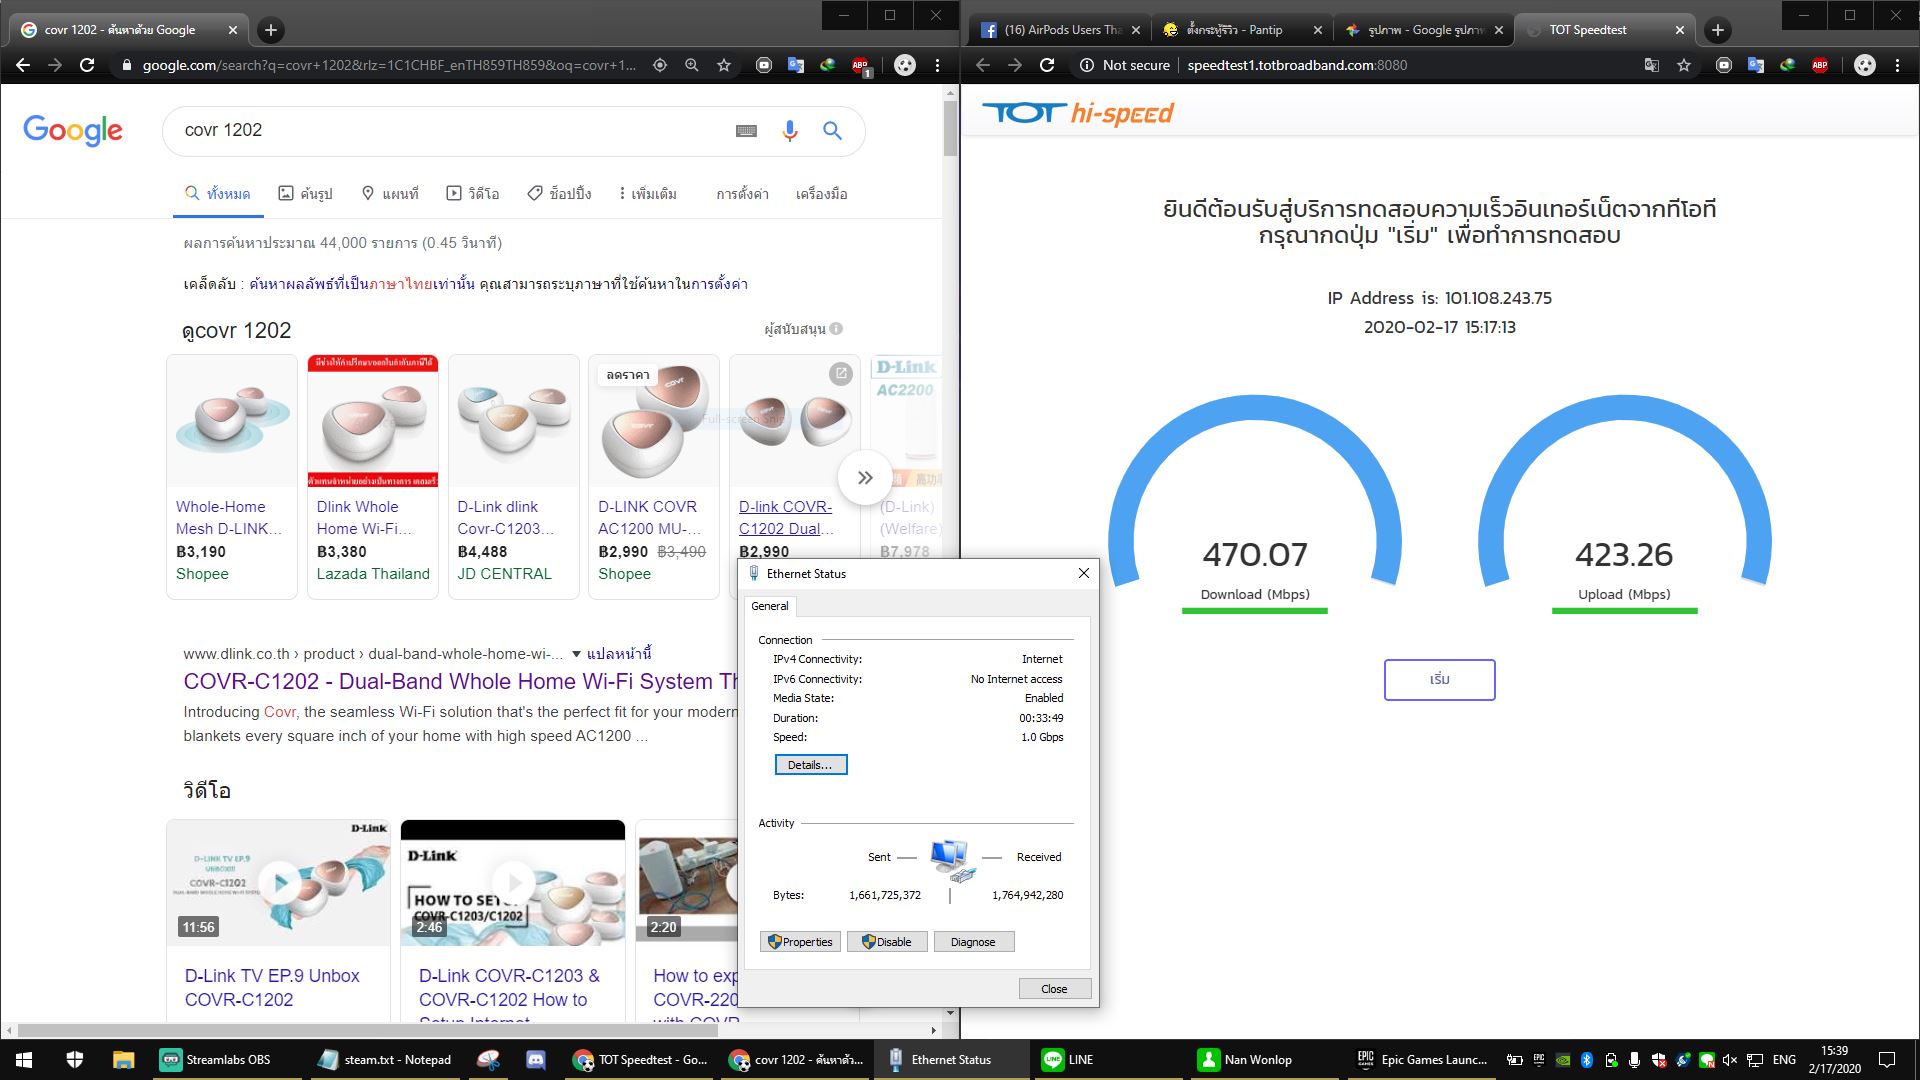Click the Close button in Ethernet Status
The width and height of the screenshot is (1920, 1080).
1054,989
